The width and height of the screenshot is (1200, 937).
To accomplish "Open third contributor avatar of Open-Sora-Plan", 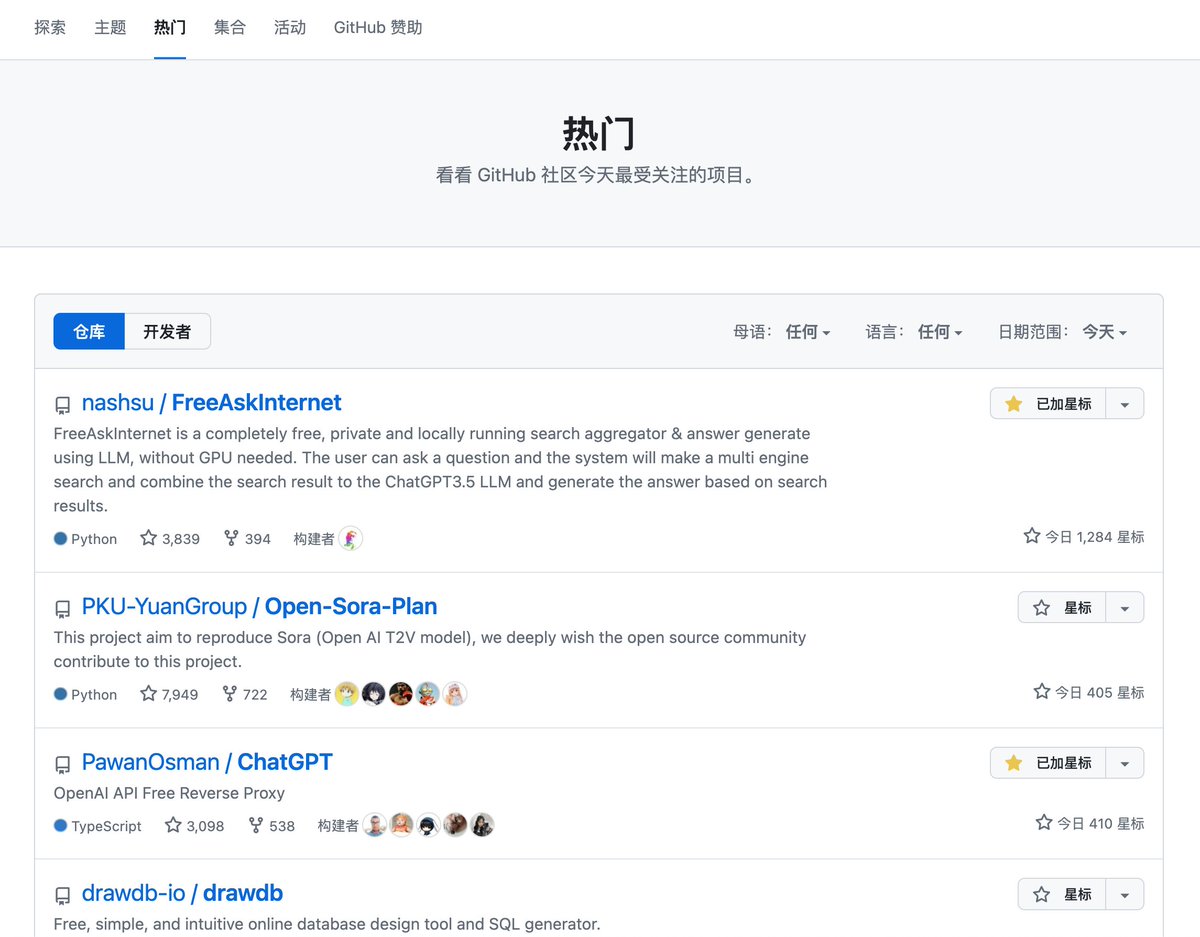I will click(401, 694).
